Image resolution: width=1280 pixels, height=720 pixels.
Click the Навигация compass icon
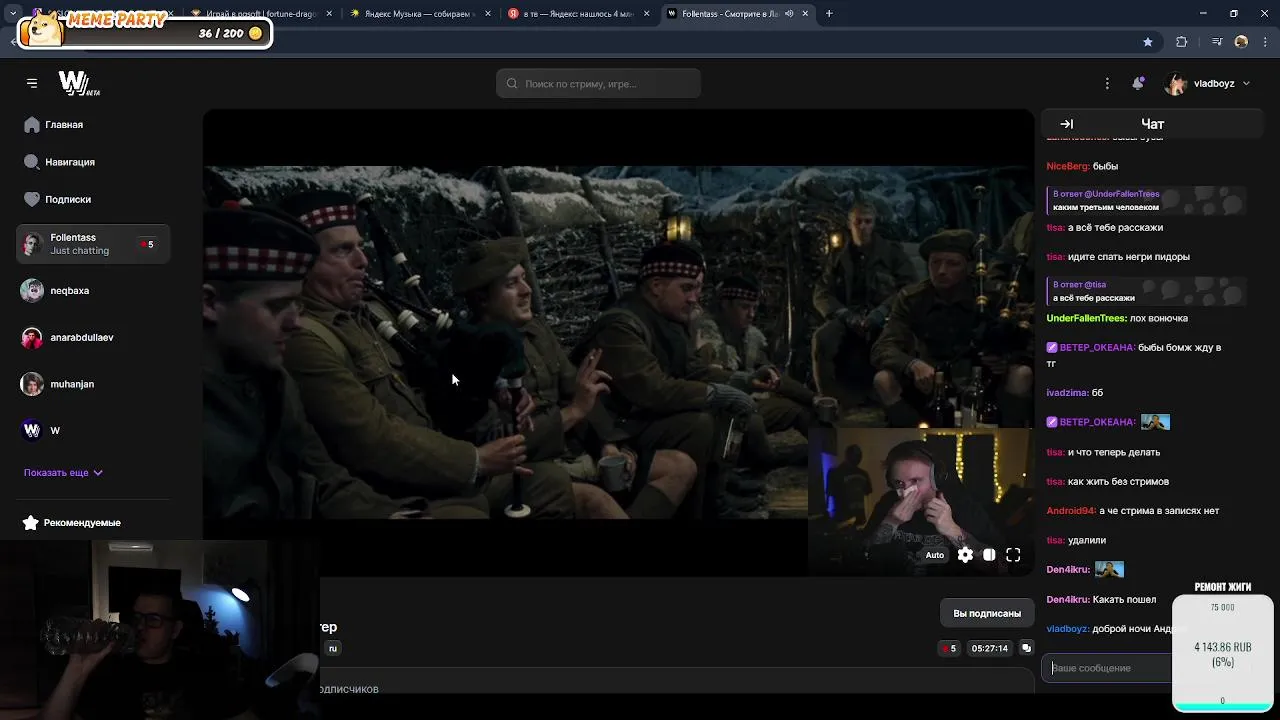tap(32, 162)
